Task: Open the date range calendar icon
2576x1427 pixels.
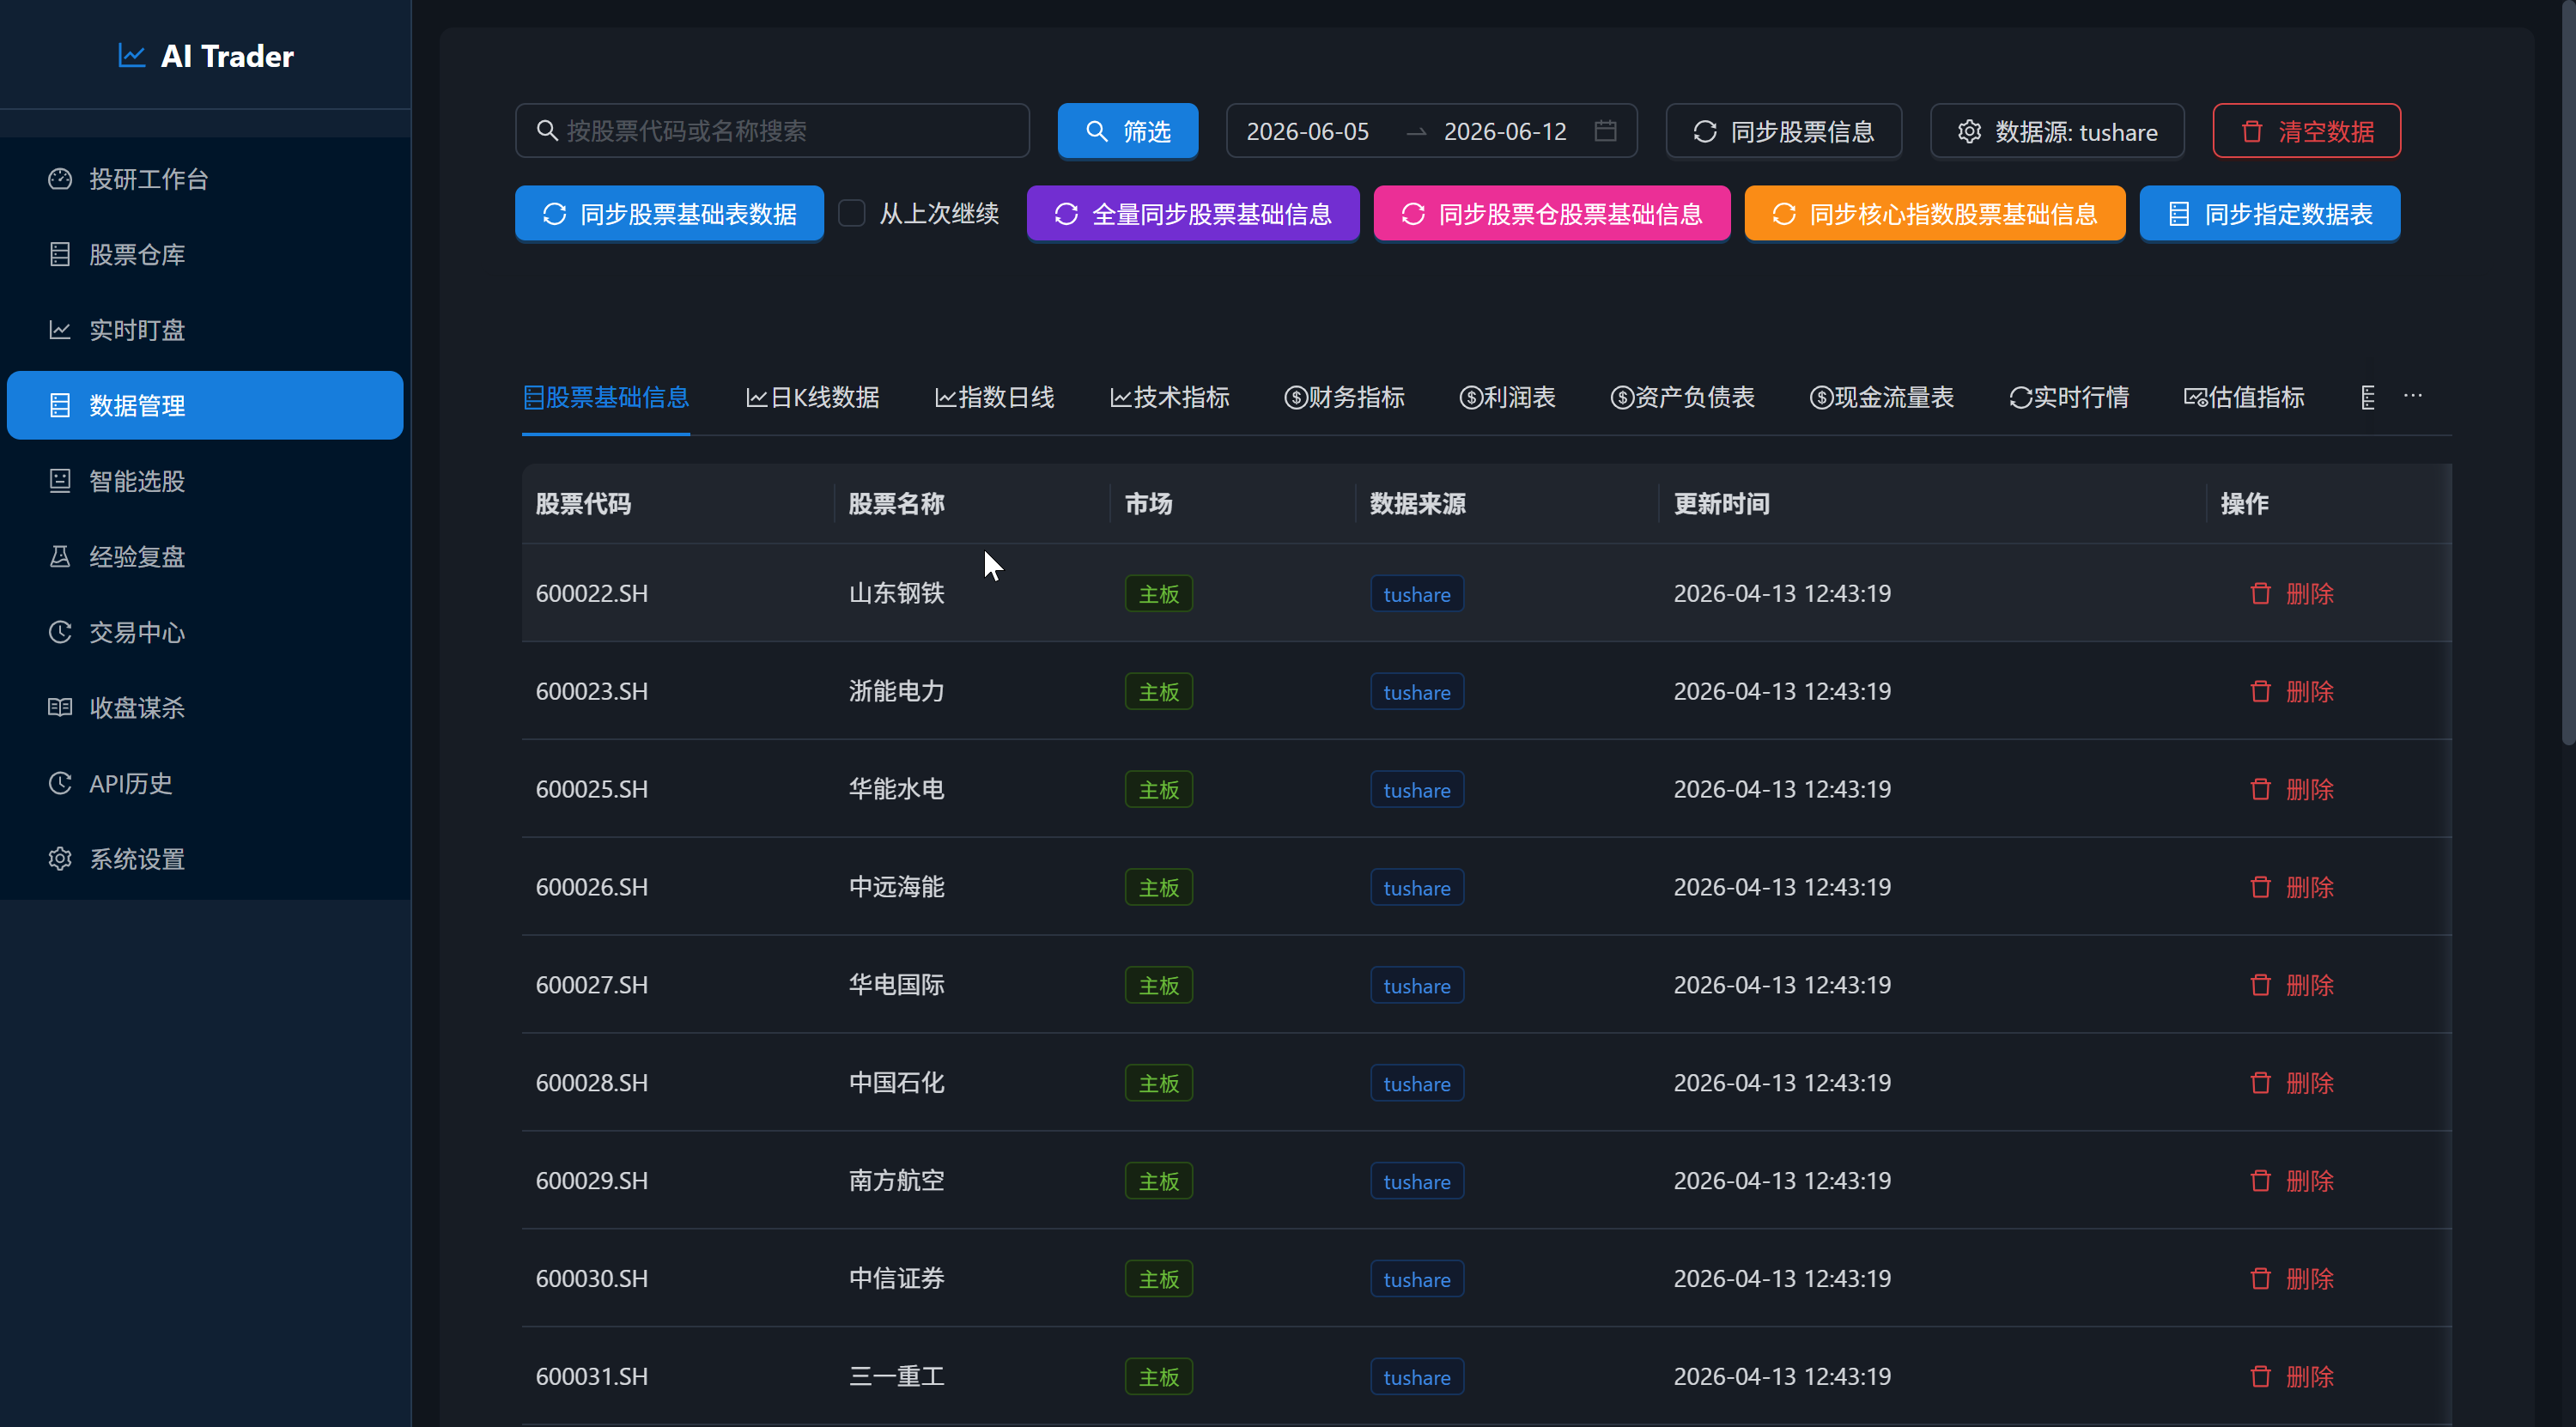Action: click(x=1606, y=131)
